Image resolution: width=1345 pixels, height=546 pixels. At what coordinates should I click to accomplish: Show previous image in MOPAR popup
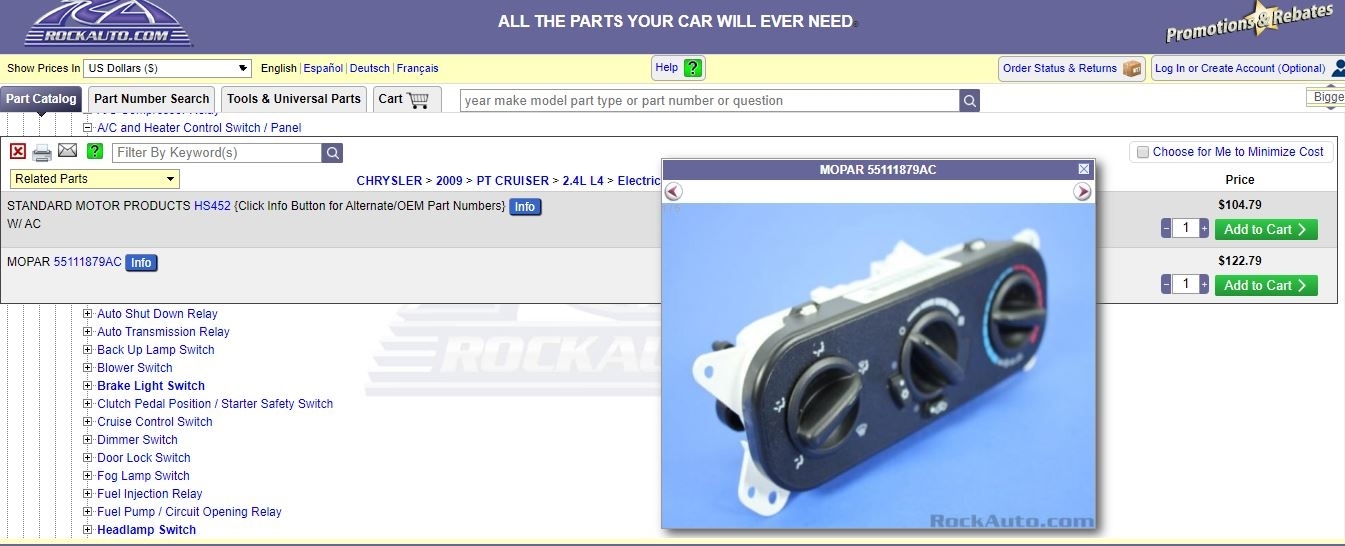pyautogui.click(x=673, y=191)
